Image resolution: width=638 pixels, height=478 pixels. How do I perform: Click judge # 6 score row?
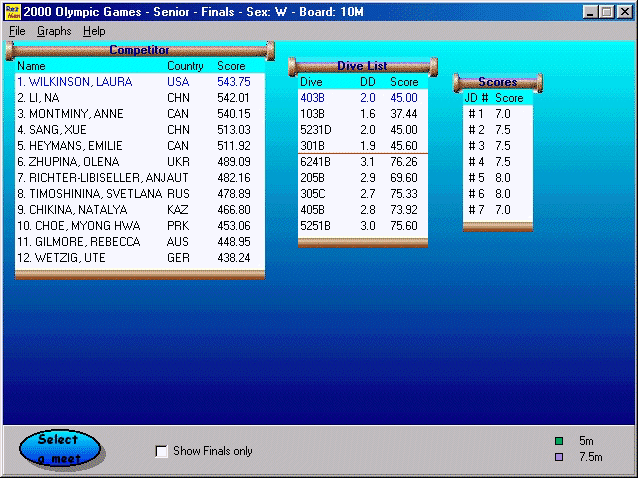[498, 194]
